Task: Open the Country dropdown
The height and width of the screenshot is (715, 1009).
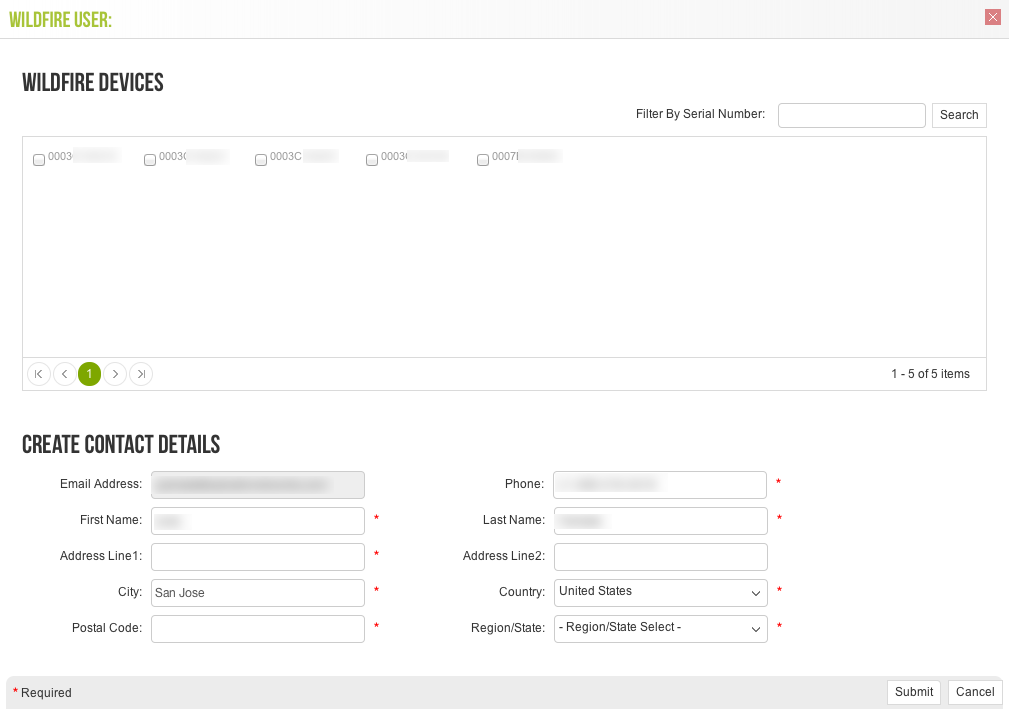Action: [661, 593]
